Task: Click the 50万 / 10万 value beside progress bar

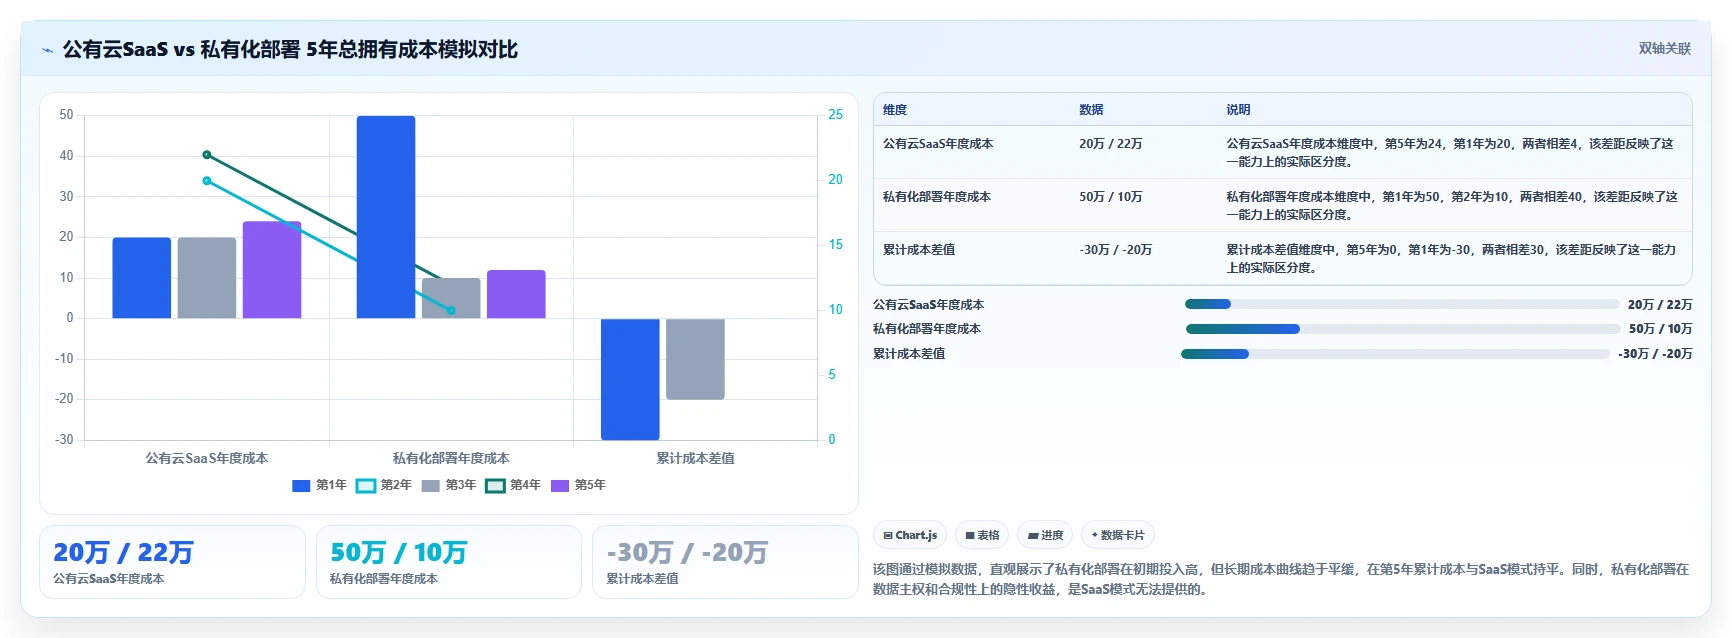Action: click(1660, 329)
